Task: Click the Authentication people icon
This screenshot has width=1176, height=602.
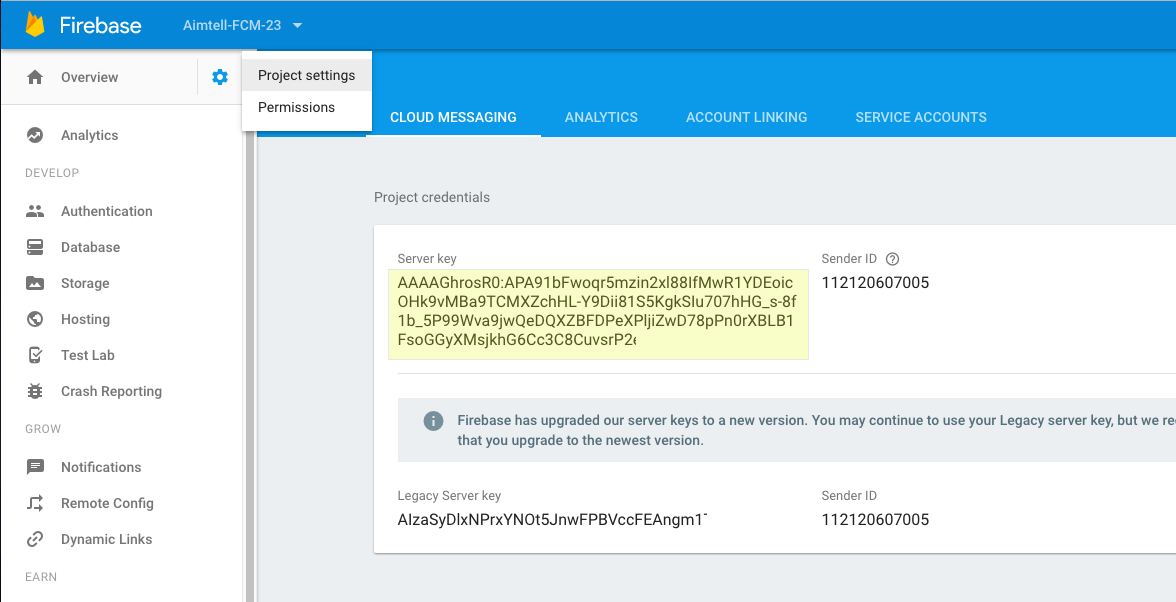Action: coord(35,211)
